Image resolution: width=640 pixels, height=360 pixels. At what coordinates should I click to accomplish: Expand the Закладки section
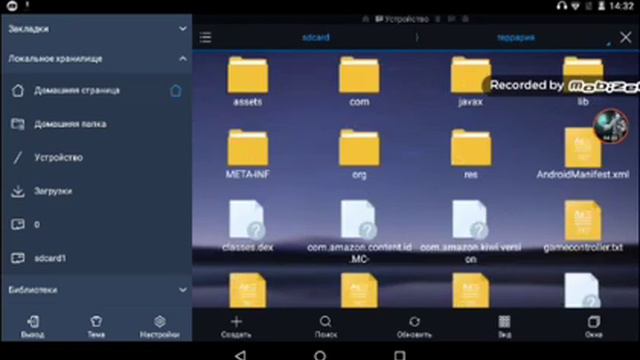pyautogui.click(x=97, y=29)
